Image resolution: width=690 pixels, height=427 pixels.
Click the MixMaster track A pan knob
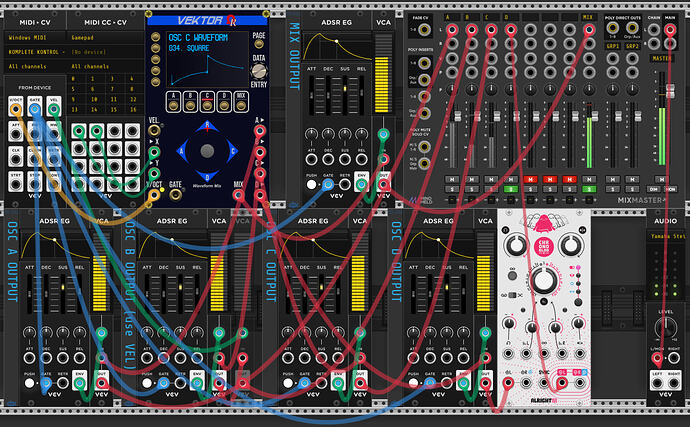pos(452,89)
